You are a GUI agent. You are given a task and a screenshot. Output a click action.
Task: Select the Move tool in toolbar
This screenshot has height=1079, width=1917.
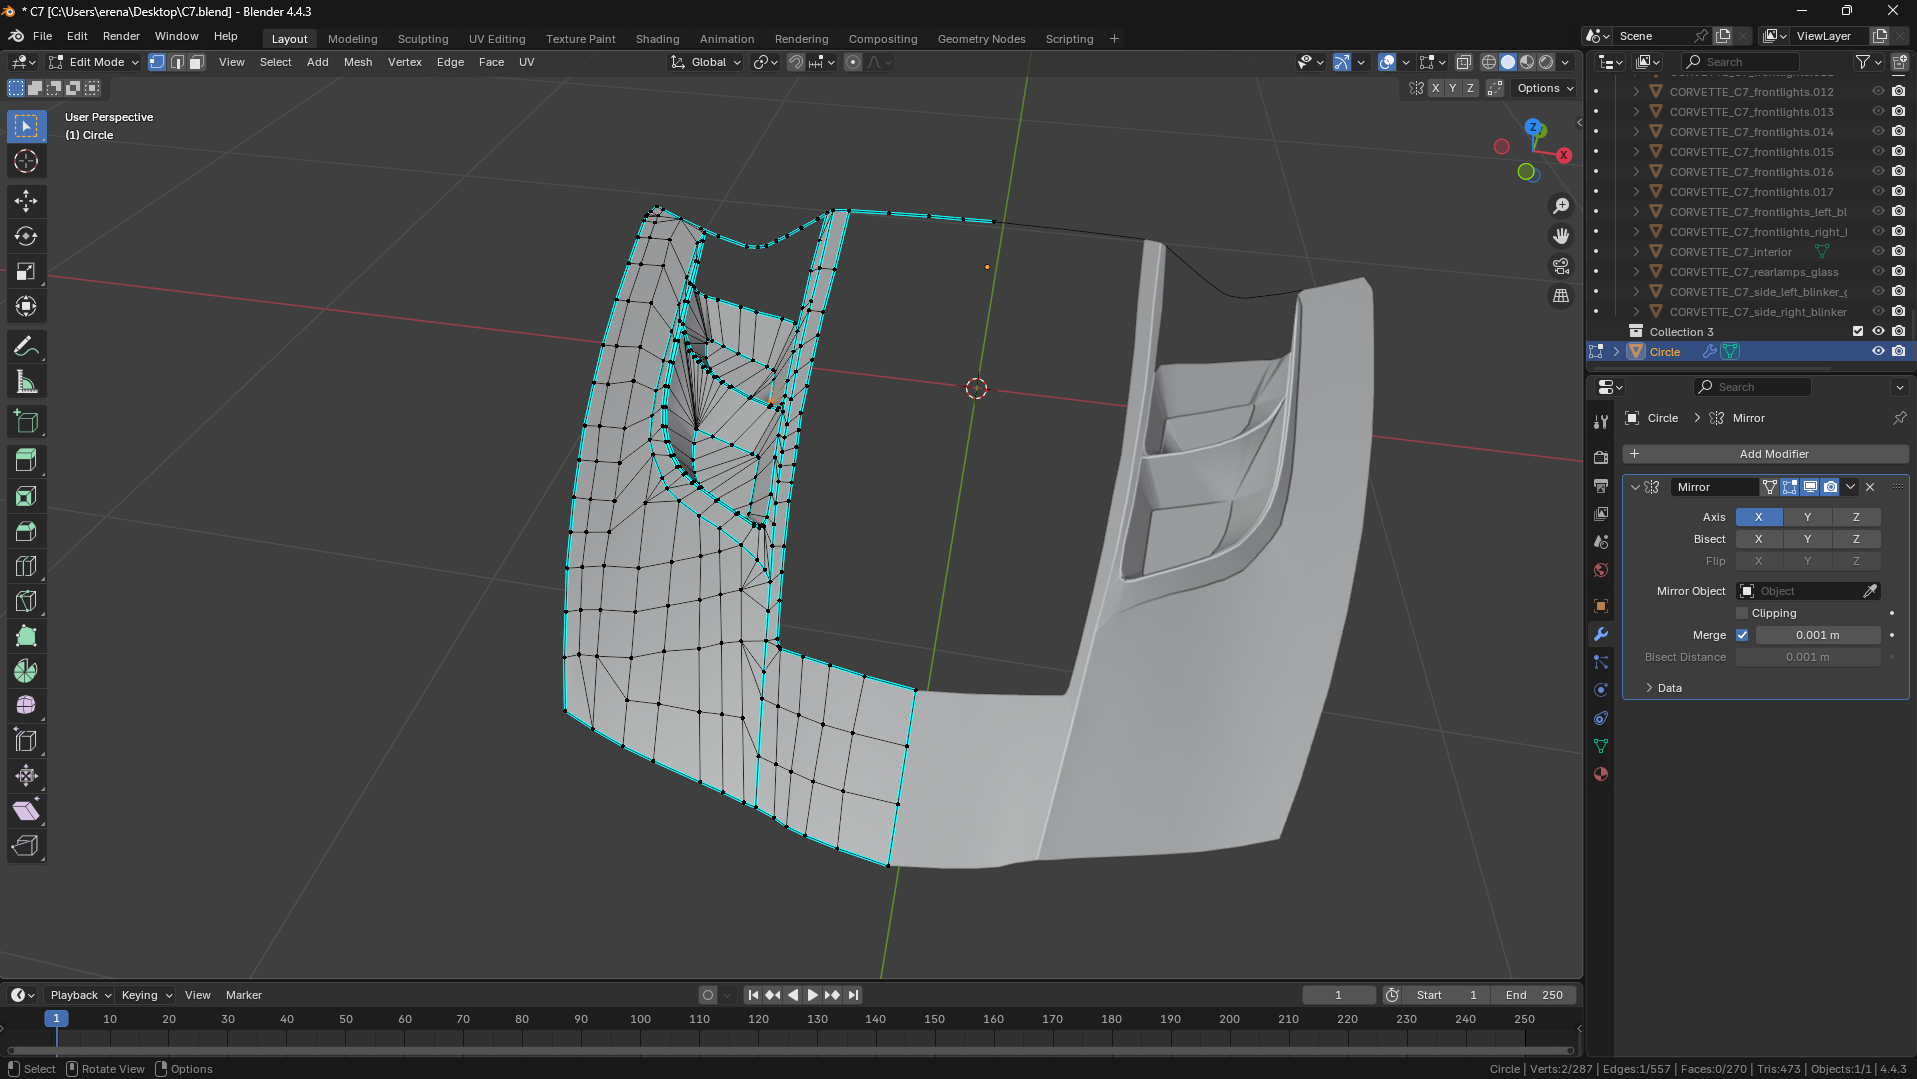(x=26, y=201)
